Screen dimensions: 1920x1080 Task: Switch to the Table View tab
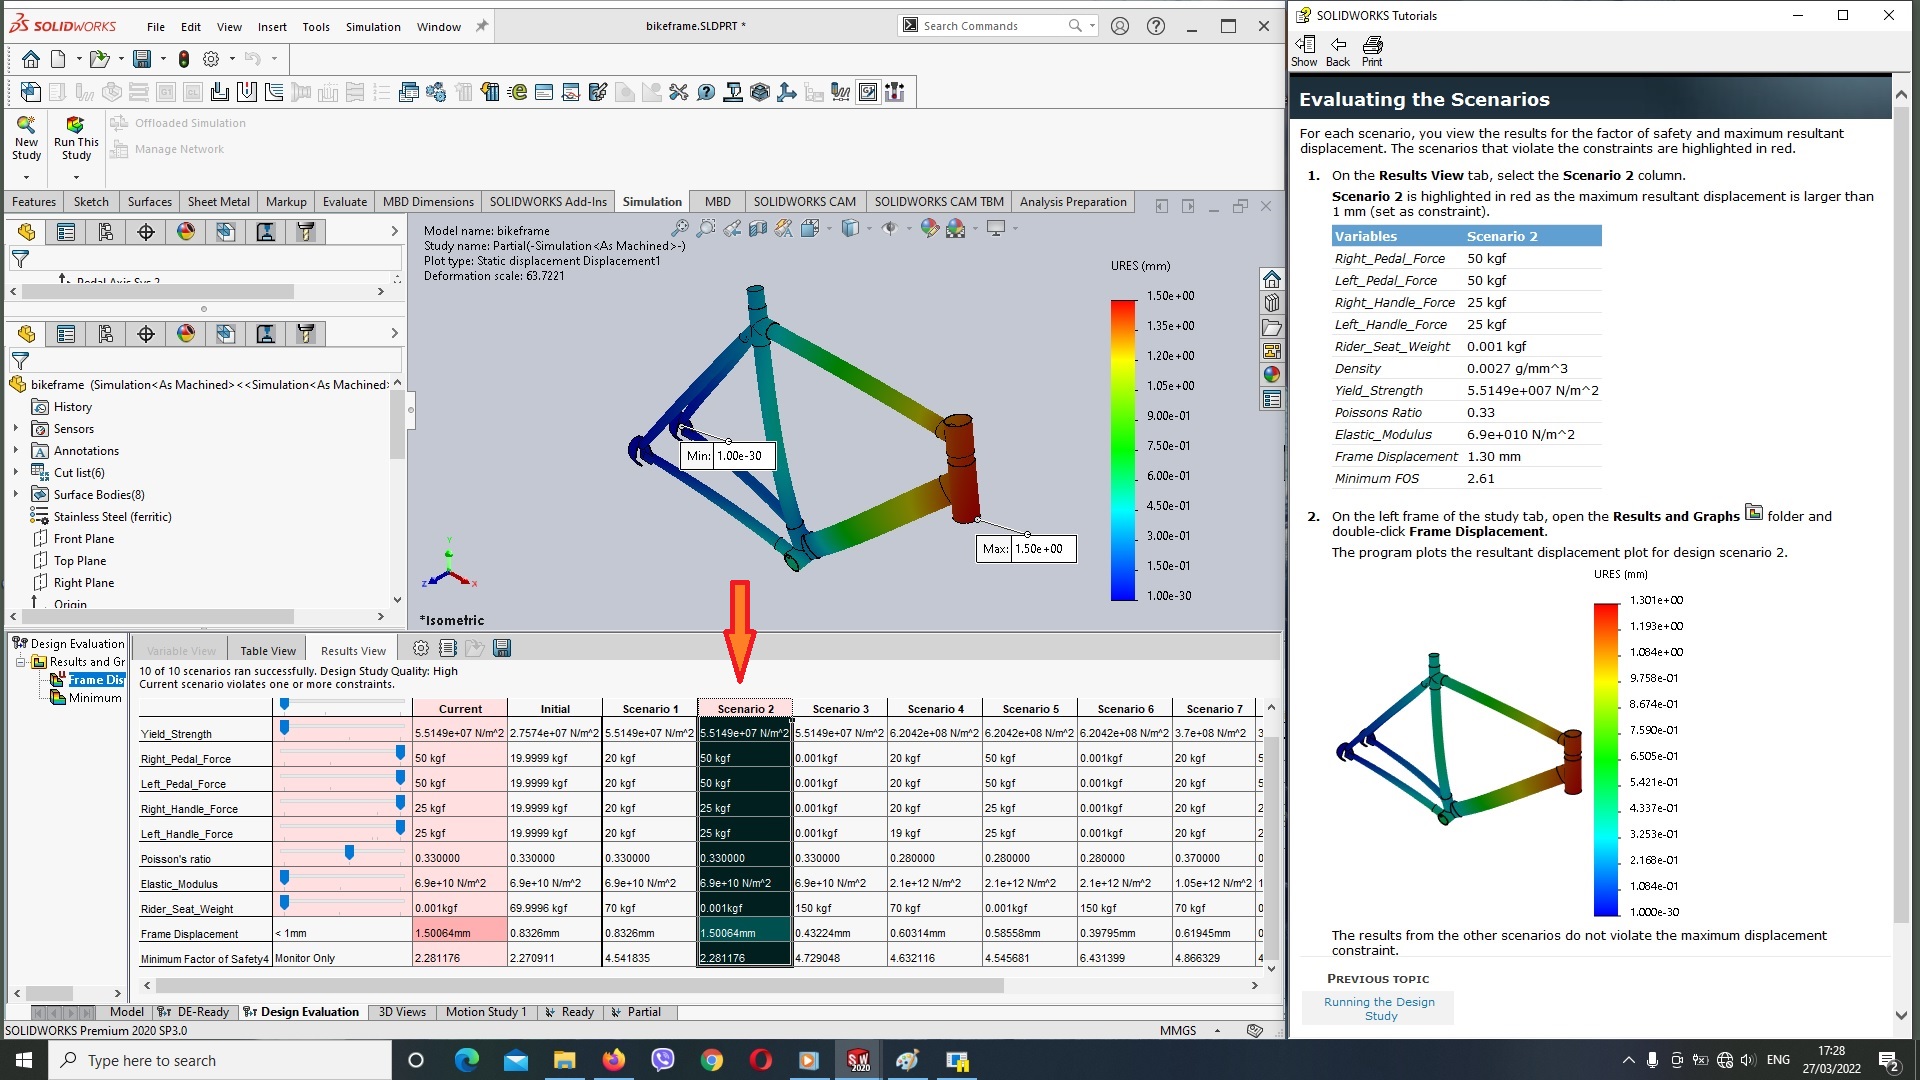268,649
